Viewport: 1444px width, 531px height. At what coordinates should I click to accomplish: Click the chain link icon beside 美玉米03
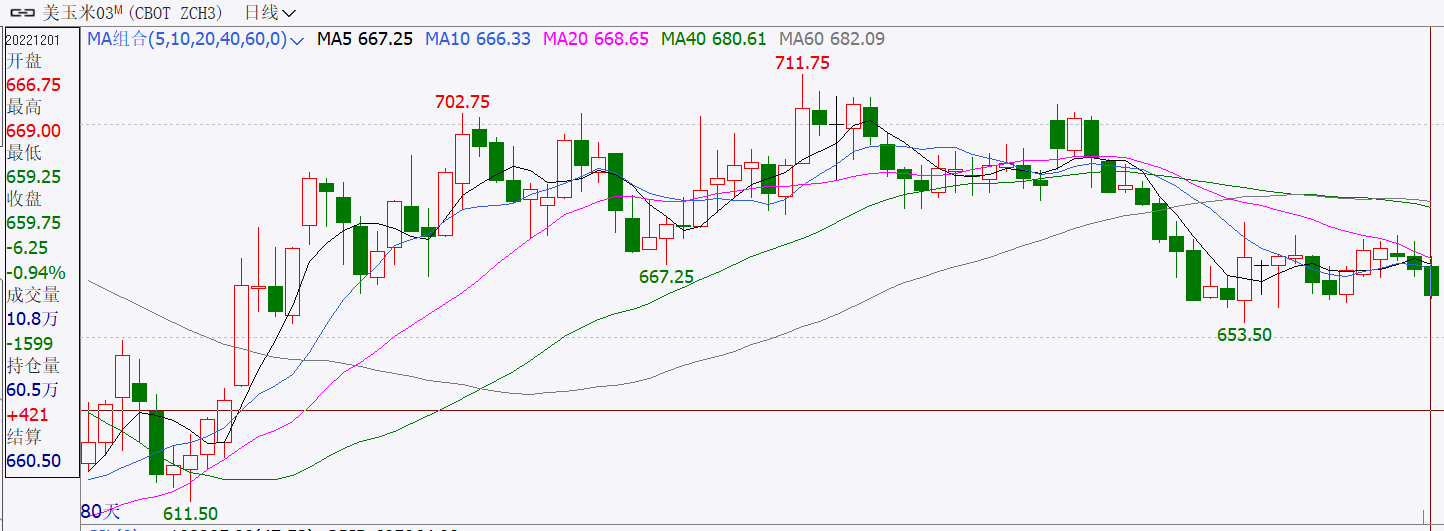click(22, 13)
